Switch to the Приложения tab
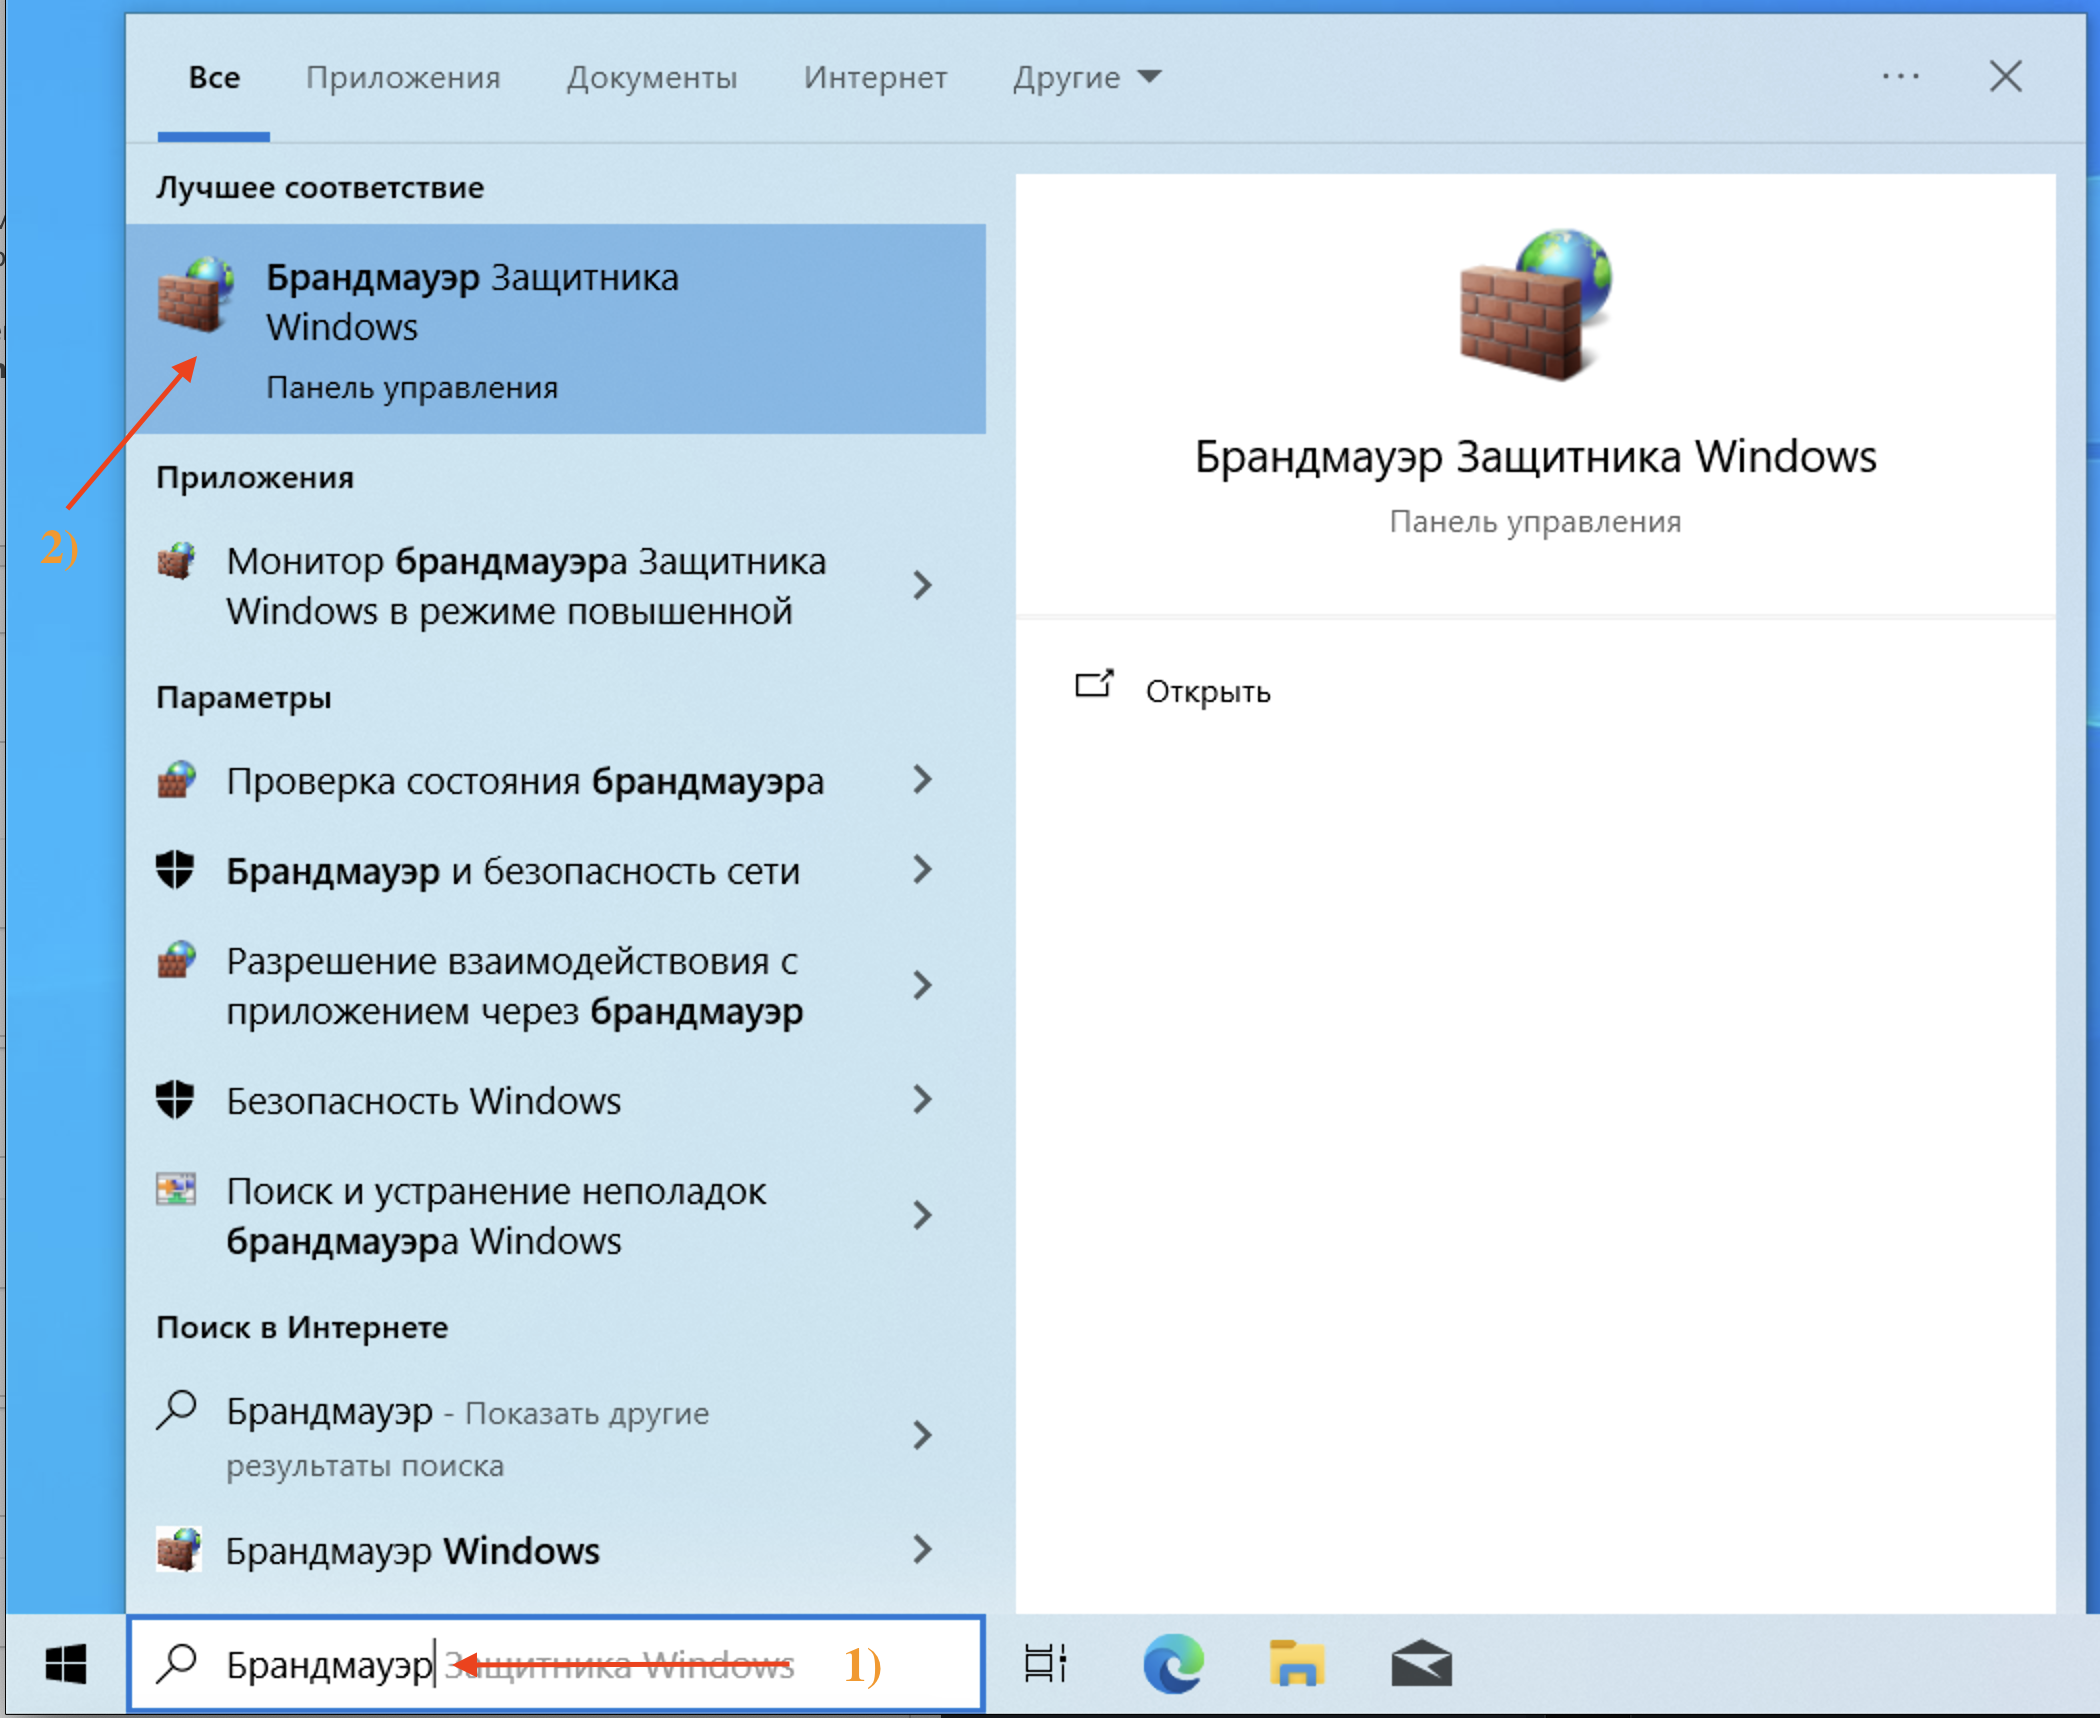Image resolution: width=2100 pixels, height=1718 pixels. tap(403, 78)
